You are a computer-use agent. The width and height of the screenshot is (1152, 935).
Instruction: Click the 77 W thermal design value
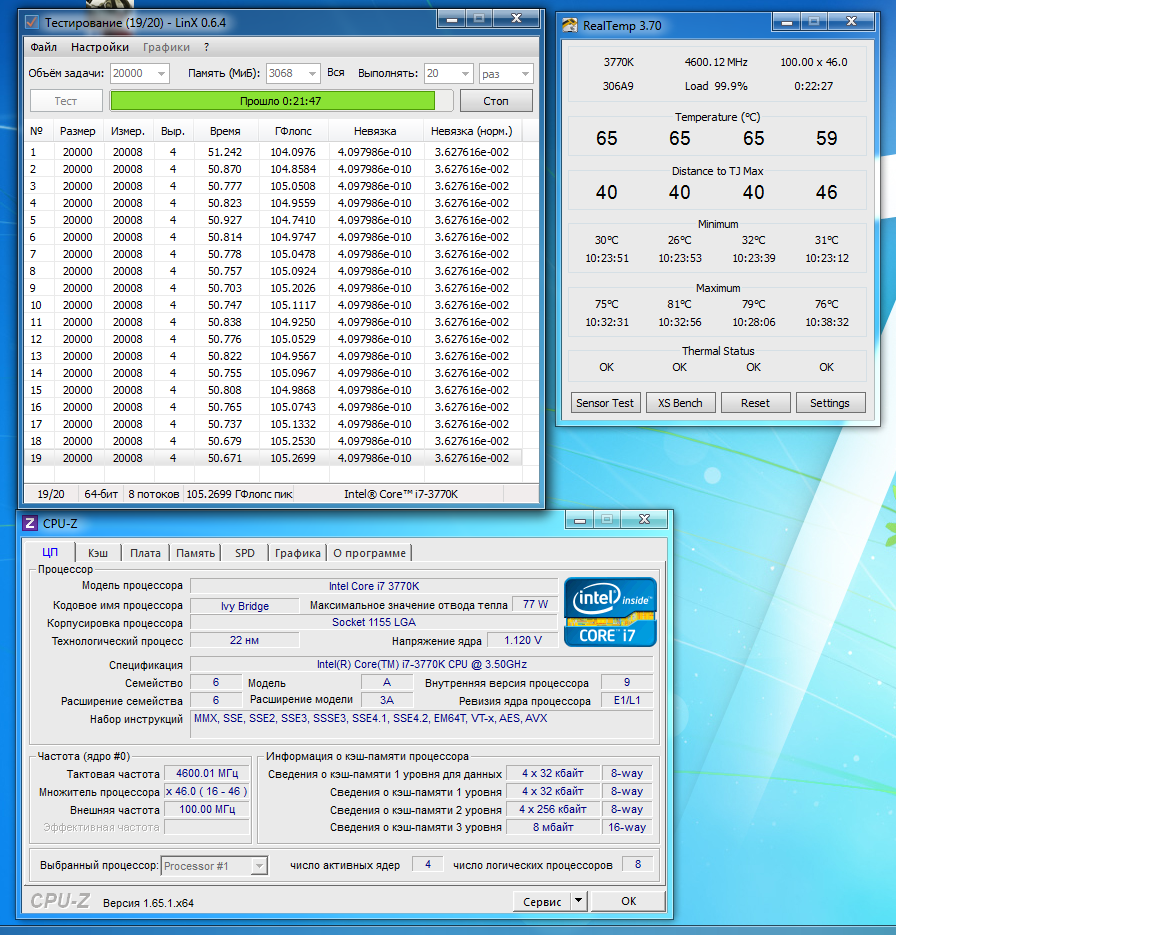[535, 604]
